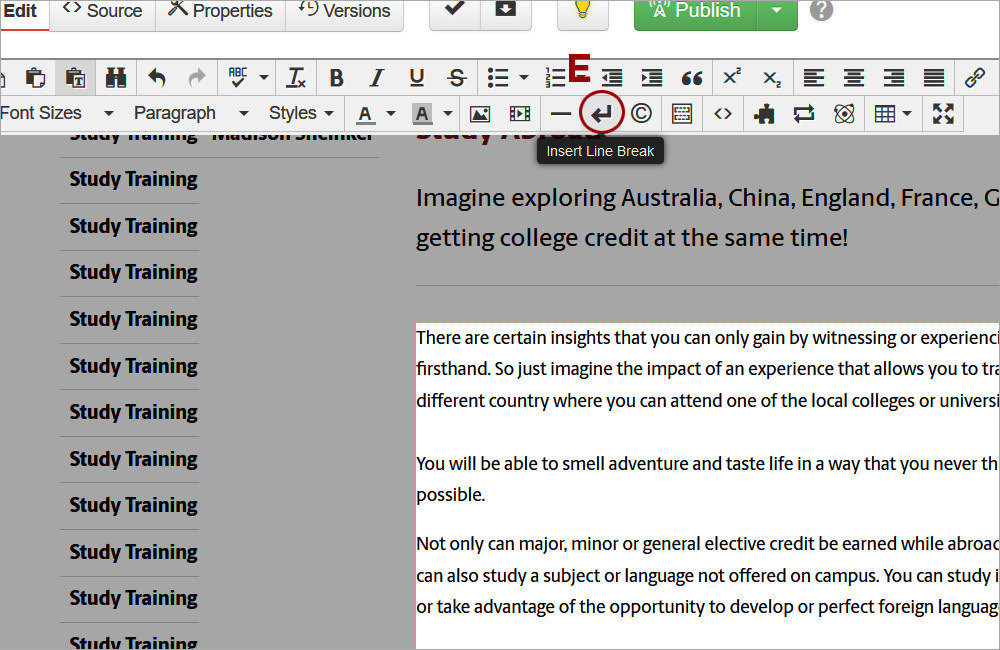Viewport: 1000px width, 650px height.
Task: Insert a horizontal line
Action: pos(561,113)
